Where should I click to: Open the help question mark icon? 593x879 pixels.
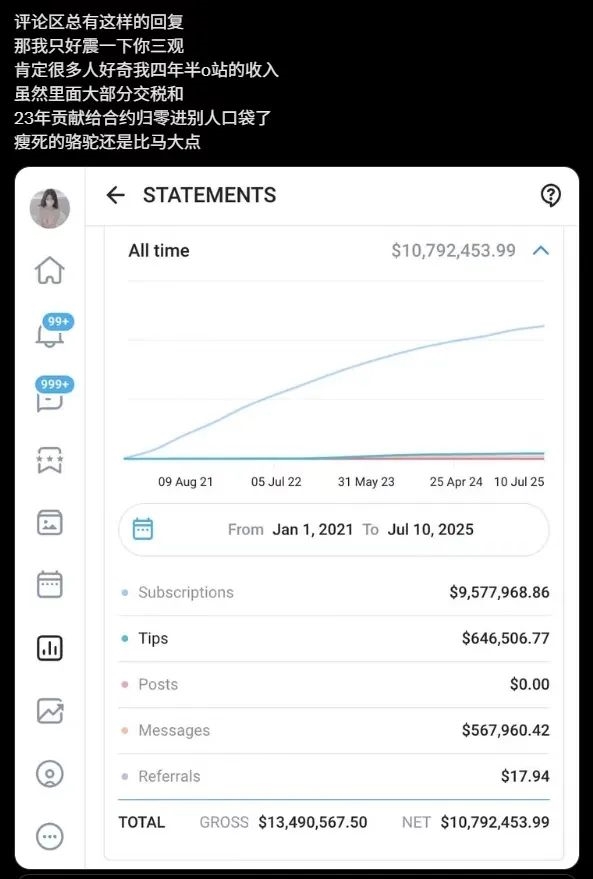(550, 196)
